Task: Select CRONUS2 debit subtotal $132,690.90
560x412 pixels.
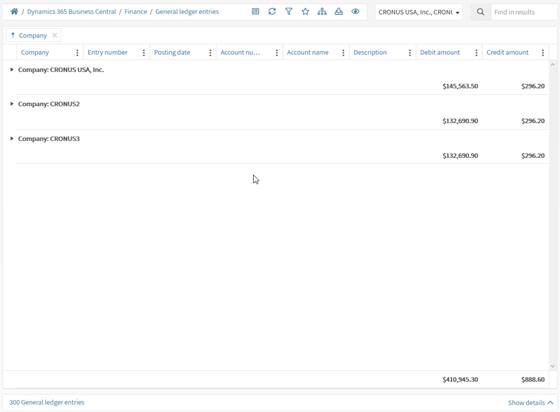Action: pyautogui.click(x=460, y=121)
